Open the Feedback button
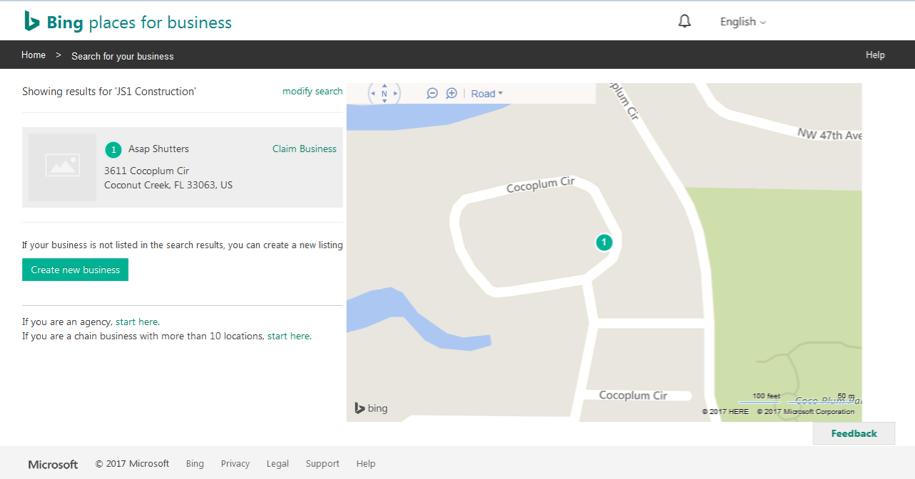This screenshot has width=915, height=479. click(x=854, y=433)
